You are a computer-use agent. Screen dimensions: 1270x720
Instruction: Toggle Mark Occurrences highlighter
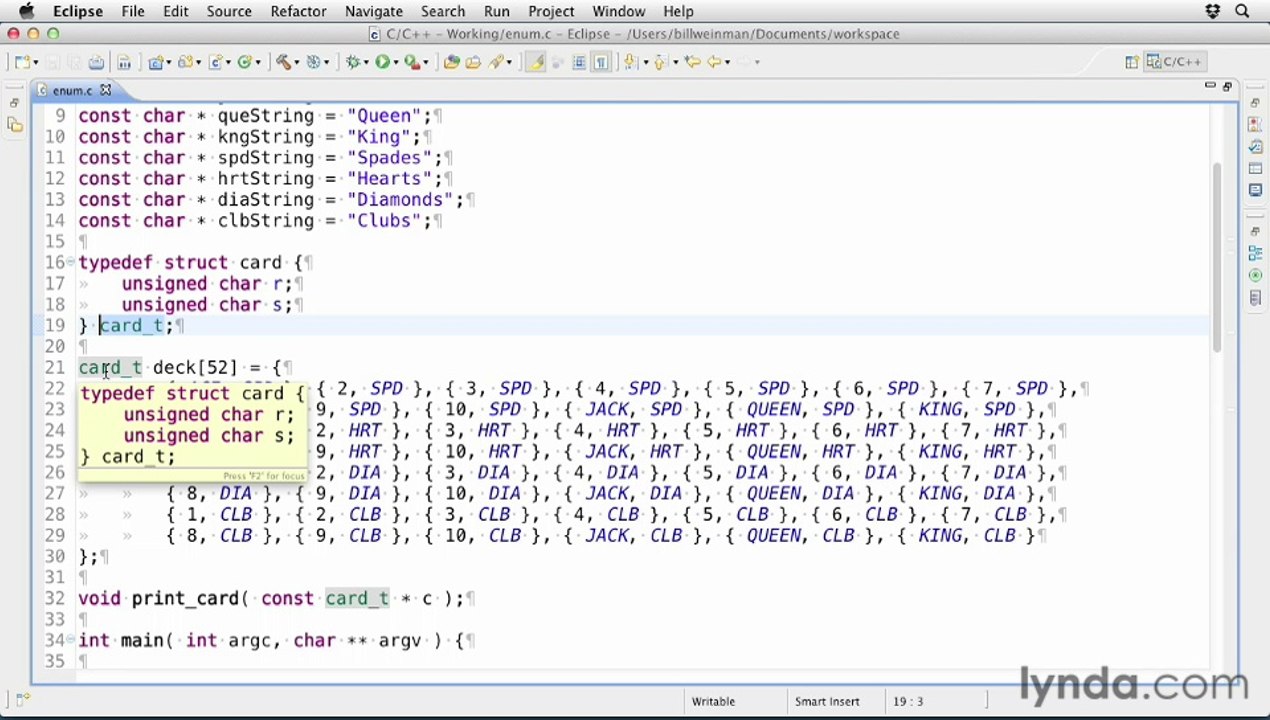(535, 62)
